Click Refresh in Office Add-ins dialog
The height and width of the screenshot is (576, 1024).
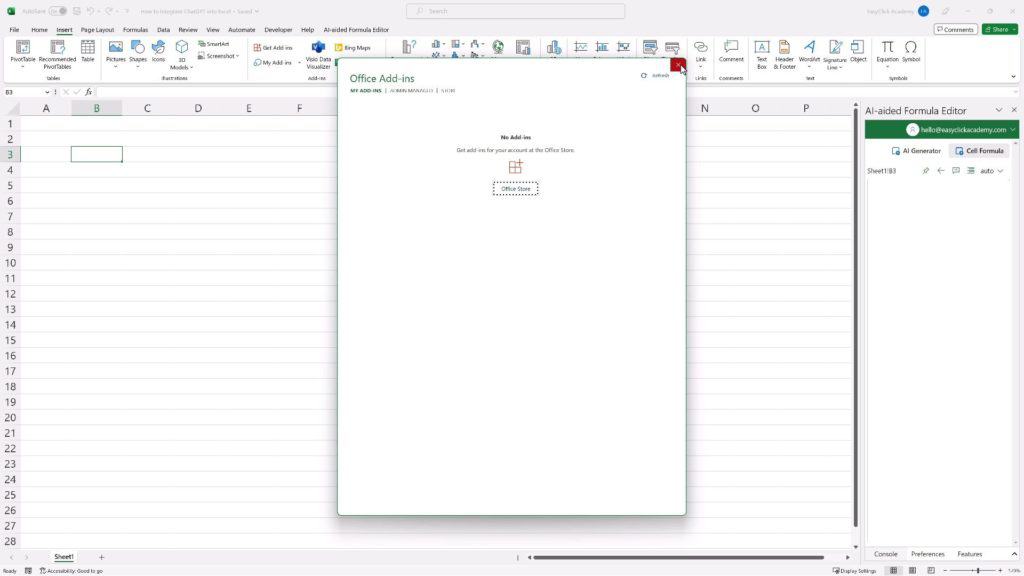click(655, 75)
